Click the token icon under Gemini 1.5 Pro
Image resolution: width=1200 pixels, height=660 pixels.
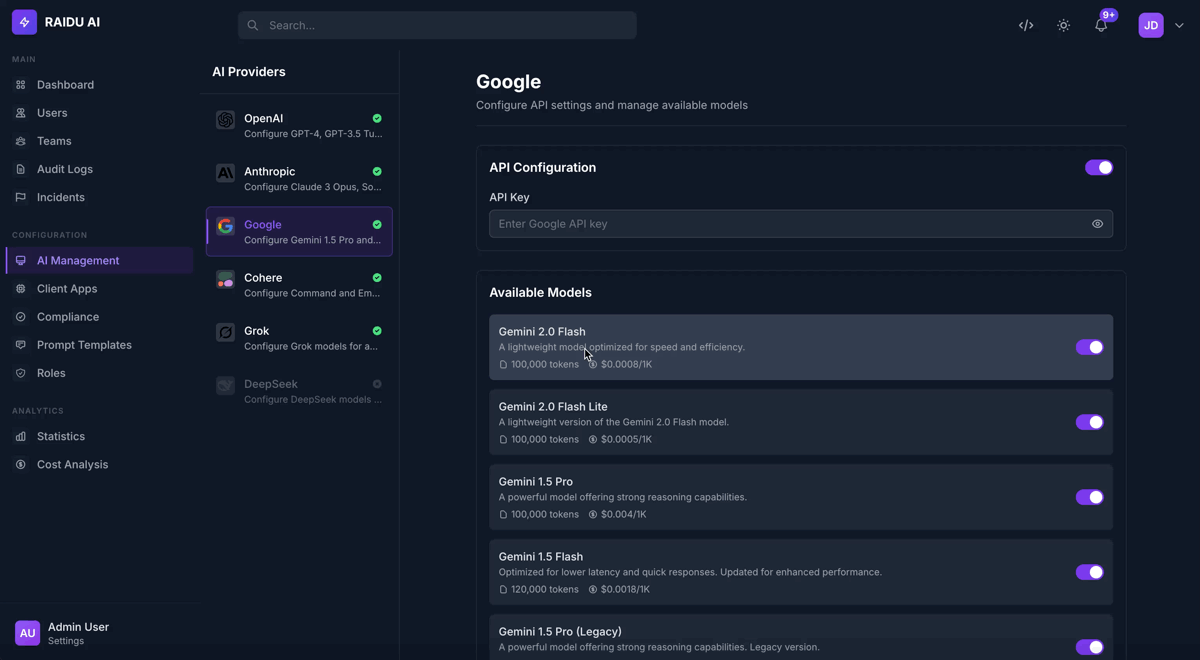tap(503, 515)
